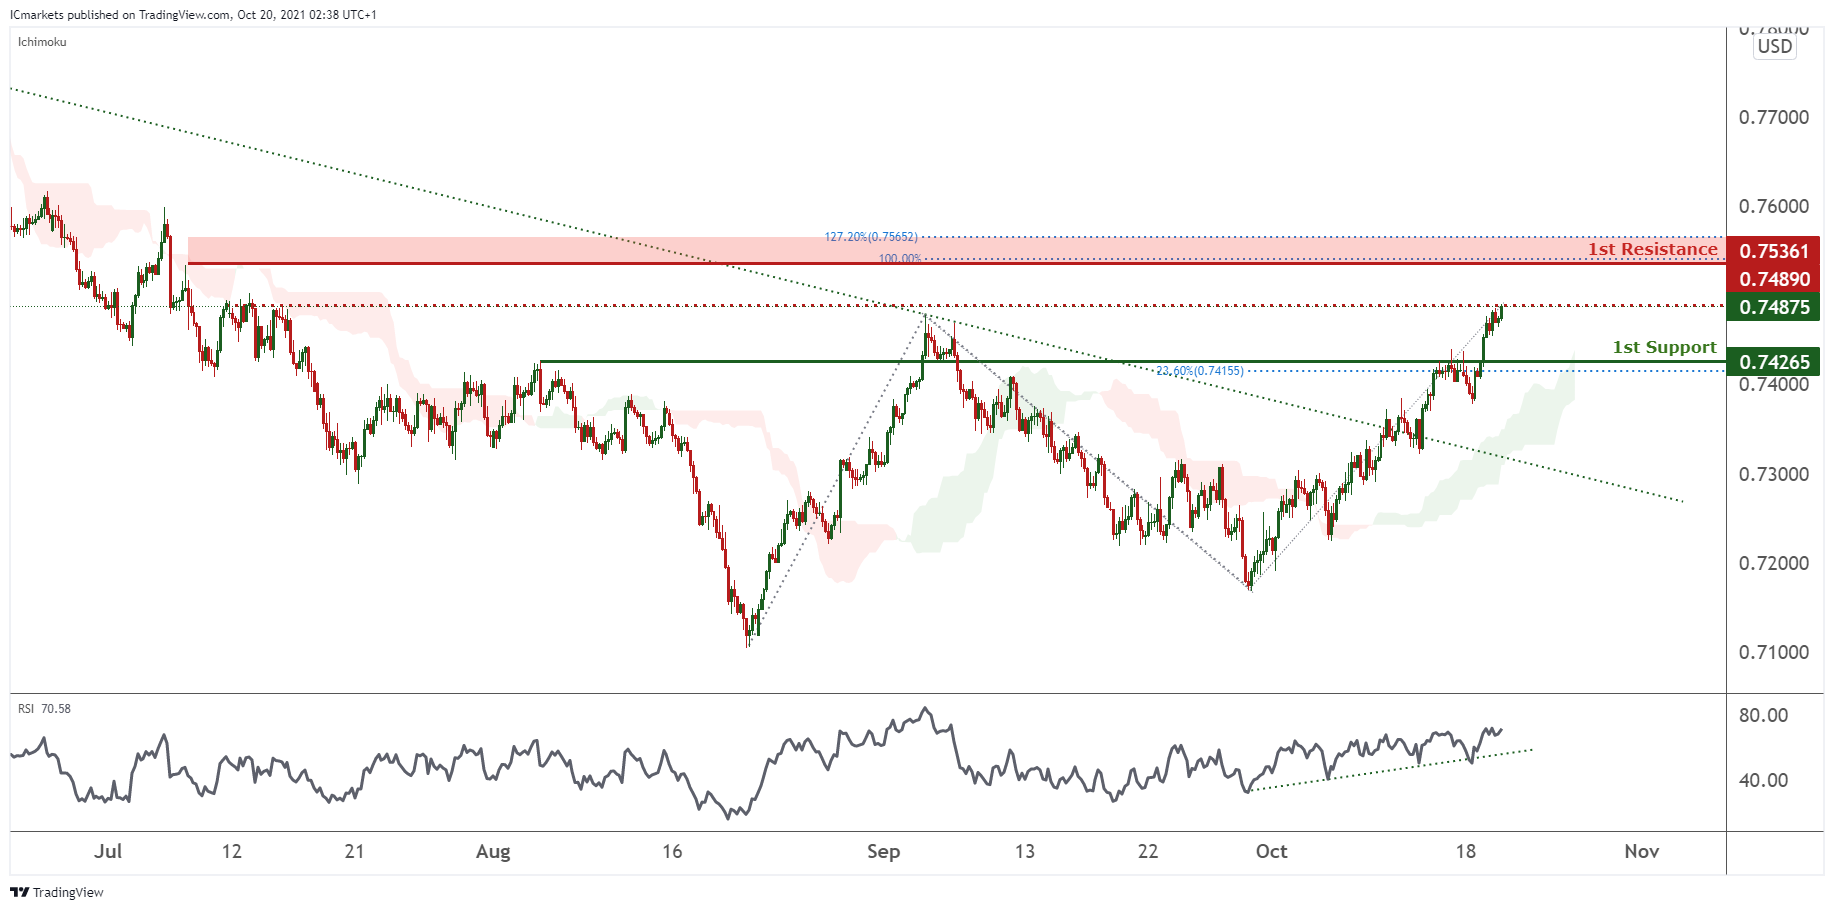The image size is (1834, 910).
Task: Click the red 0.74890 price tag
Action: pos(1774,279)
